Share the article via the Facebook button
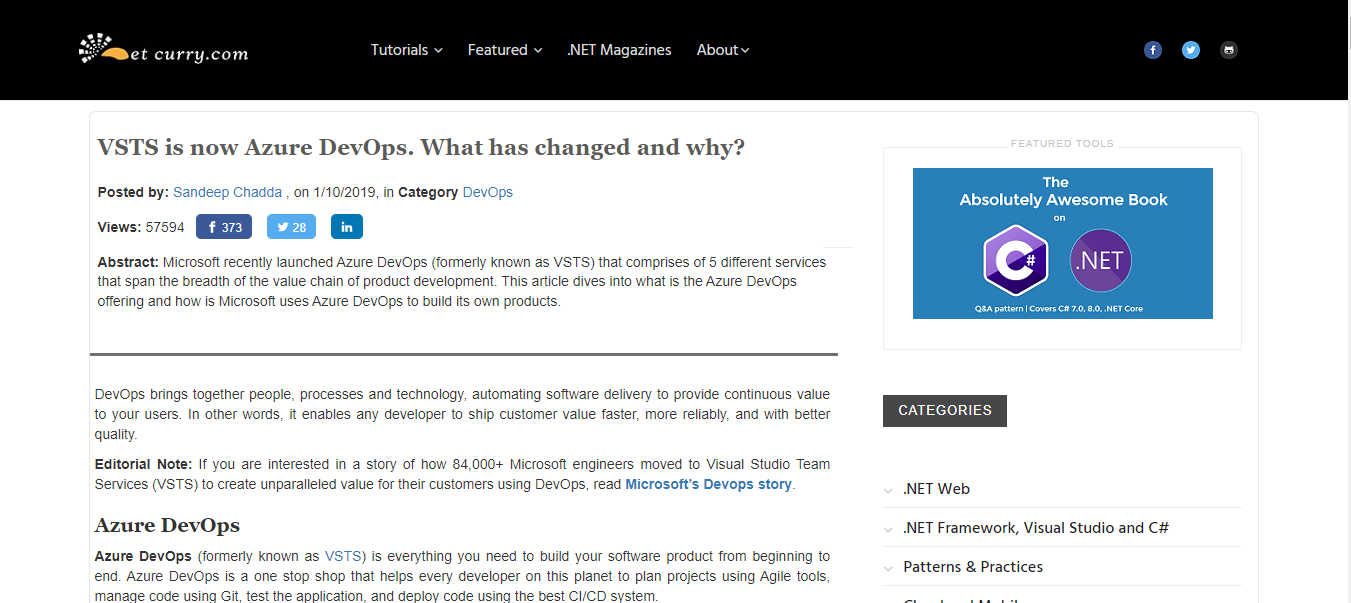1351x603 pixels. (x=224, y=226)
